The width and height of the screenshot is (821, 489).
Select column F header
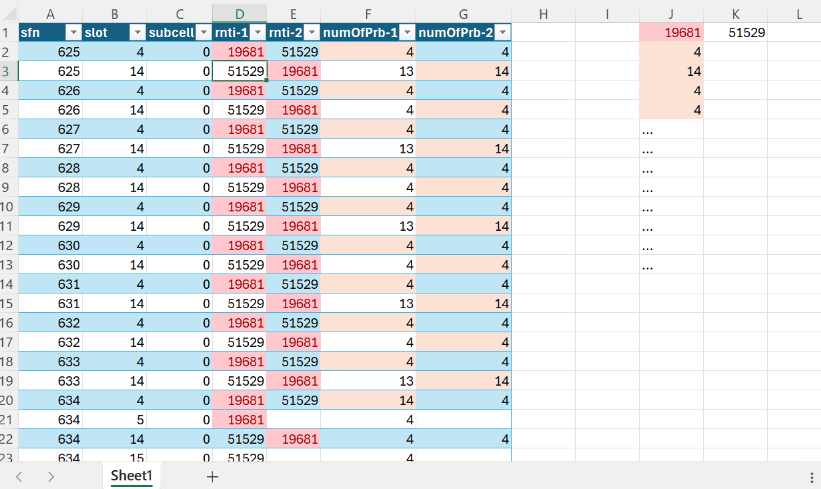[x=368, y=14]
